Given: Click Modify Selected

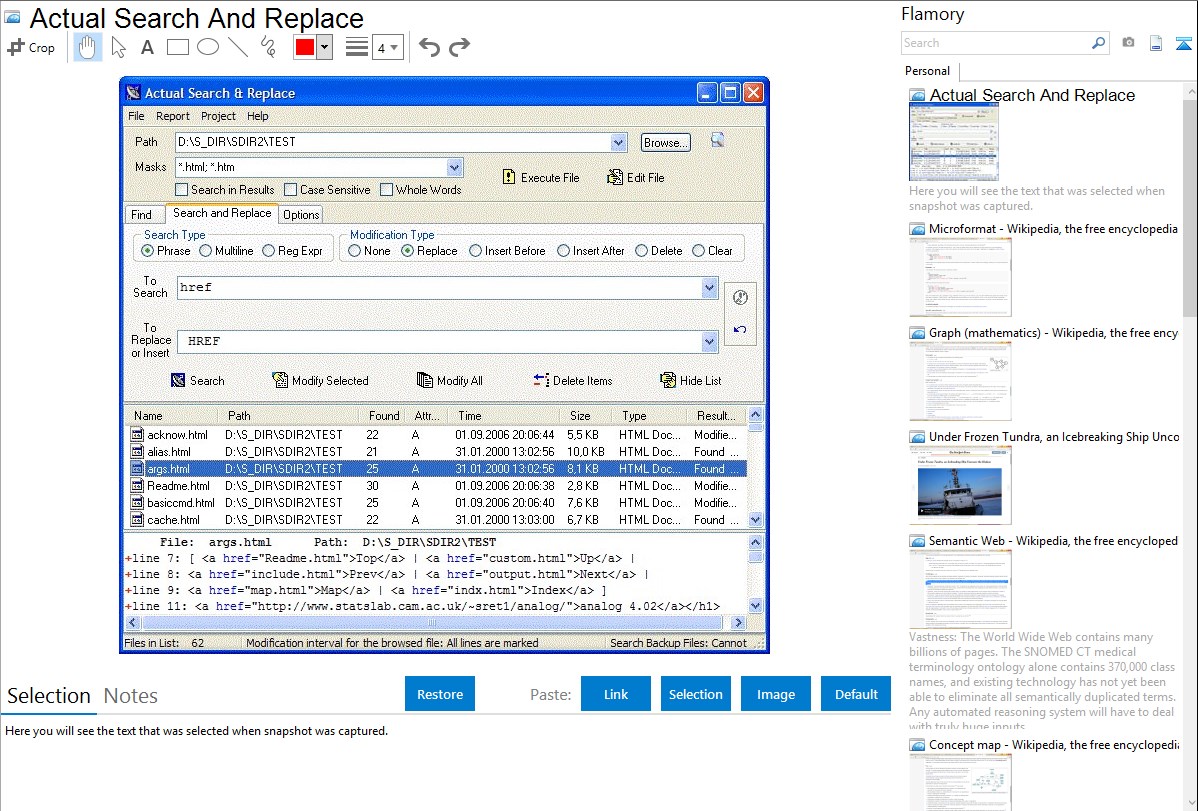Looking at the screenshot, I should point(320,381).
